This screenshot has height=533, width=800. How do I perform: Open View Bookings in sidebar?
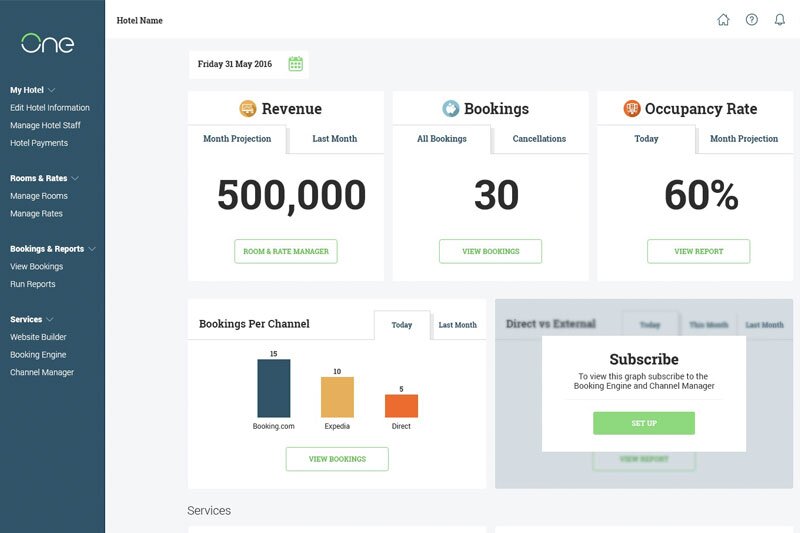click(x=37, y=266)
